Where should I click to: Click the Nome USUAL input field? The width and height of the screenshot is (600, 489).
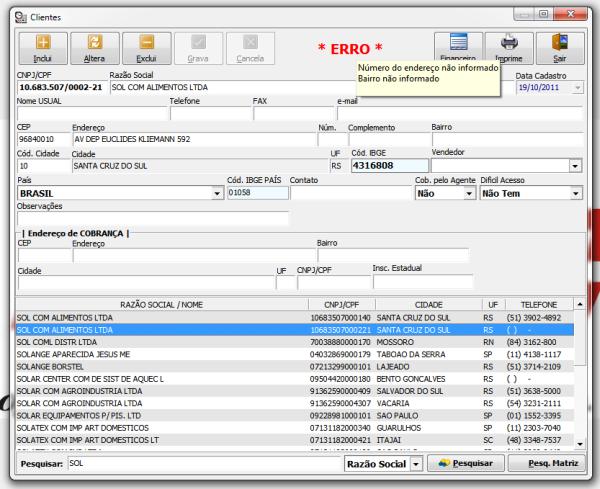[92, 114]
